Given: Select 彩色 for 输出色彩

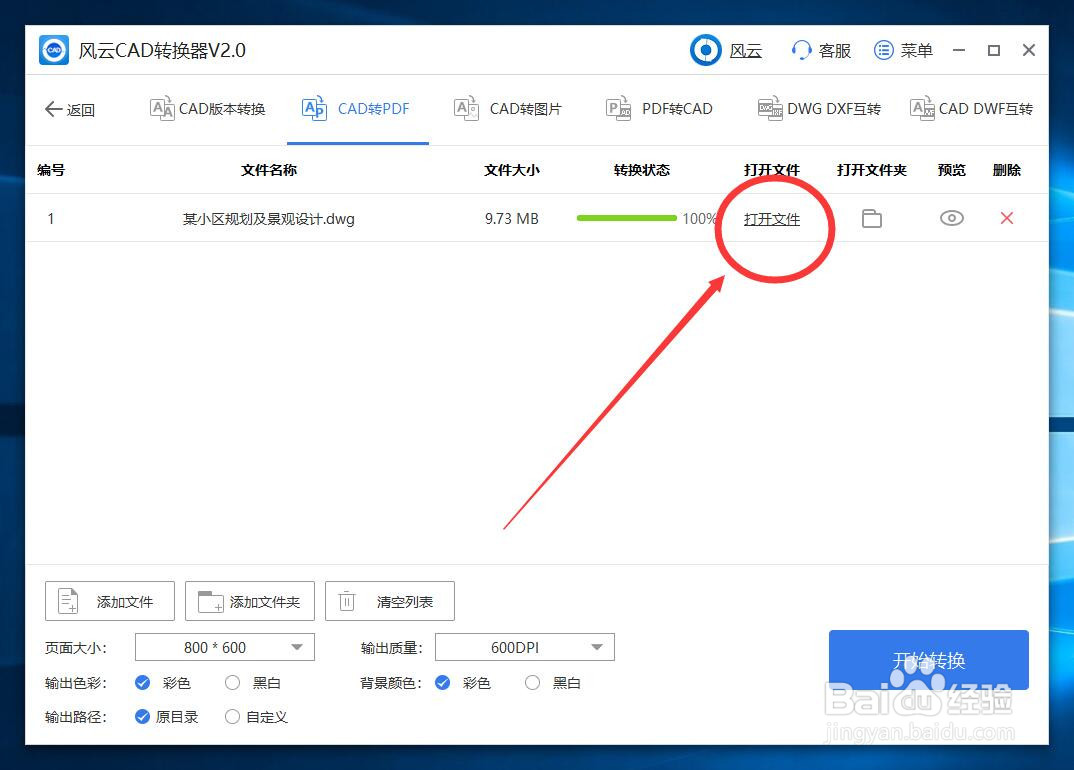Looking at the screenshot, I should 142,682.
